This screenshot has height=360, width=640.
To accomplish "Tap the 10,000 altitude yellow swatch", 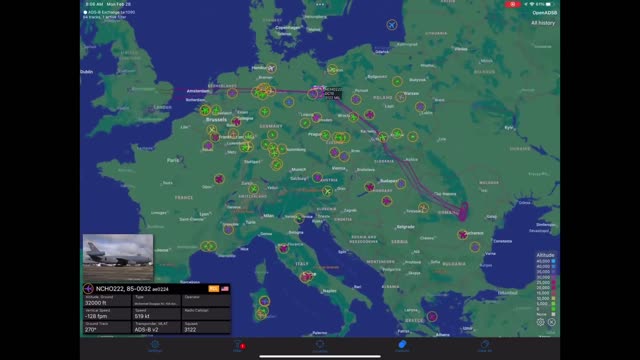I will [x=553, y=298].
